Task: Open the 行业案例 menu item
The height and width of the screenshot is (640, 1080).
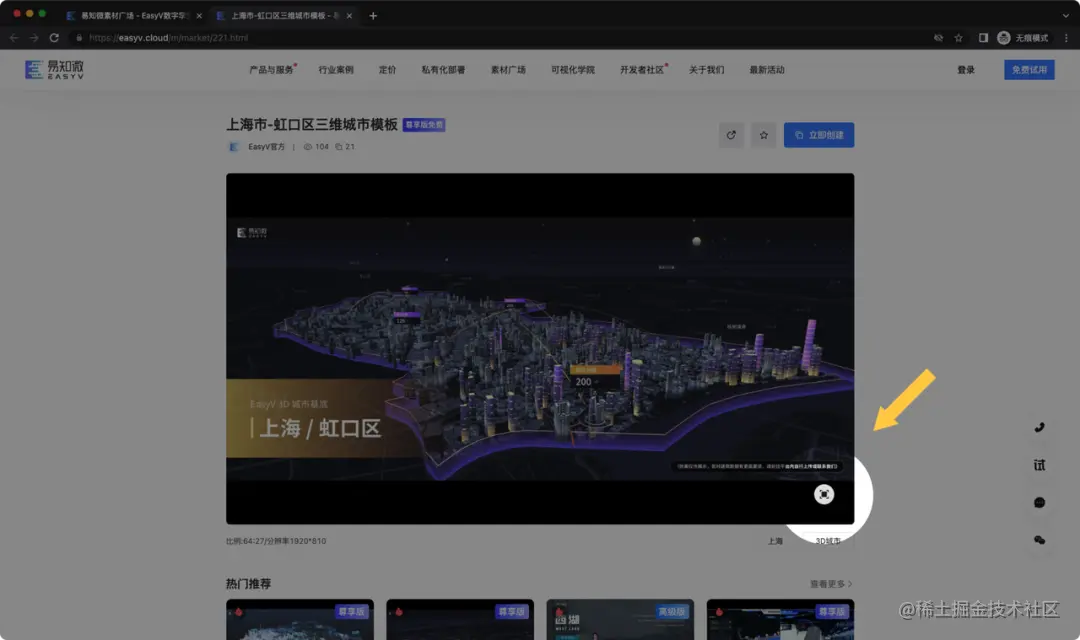Action: 335,70
